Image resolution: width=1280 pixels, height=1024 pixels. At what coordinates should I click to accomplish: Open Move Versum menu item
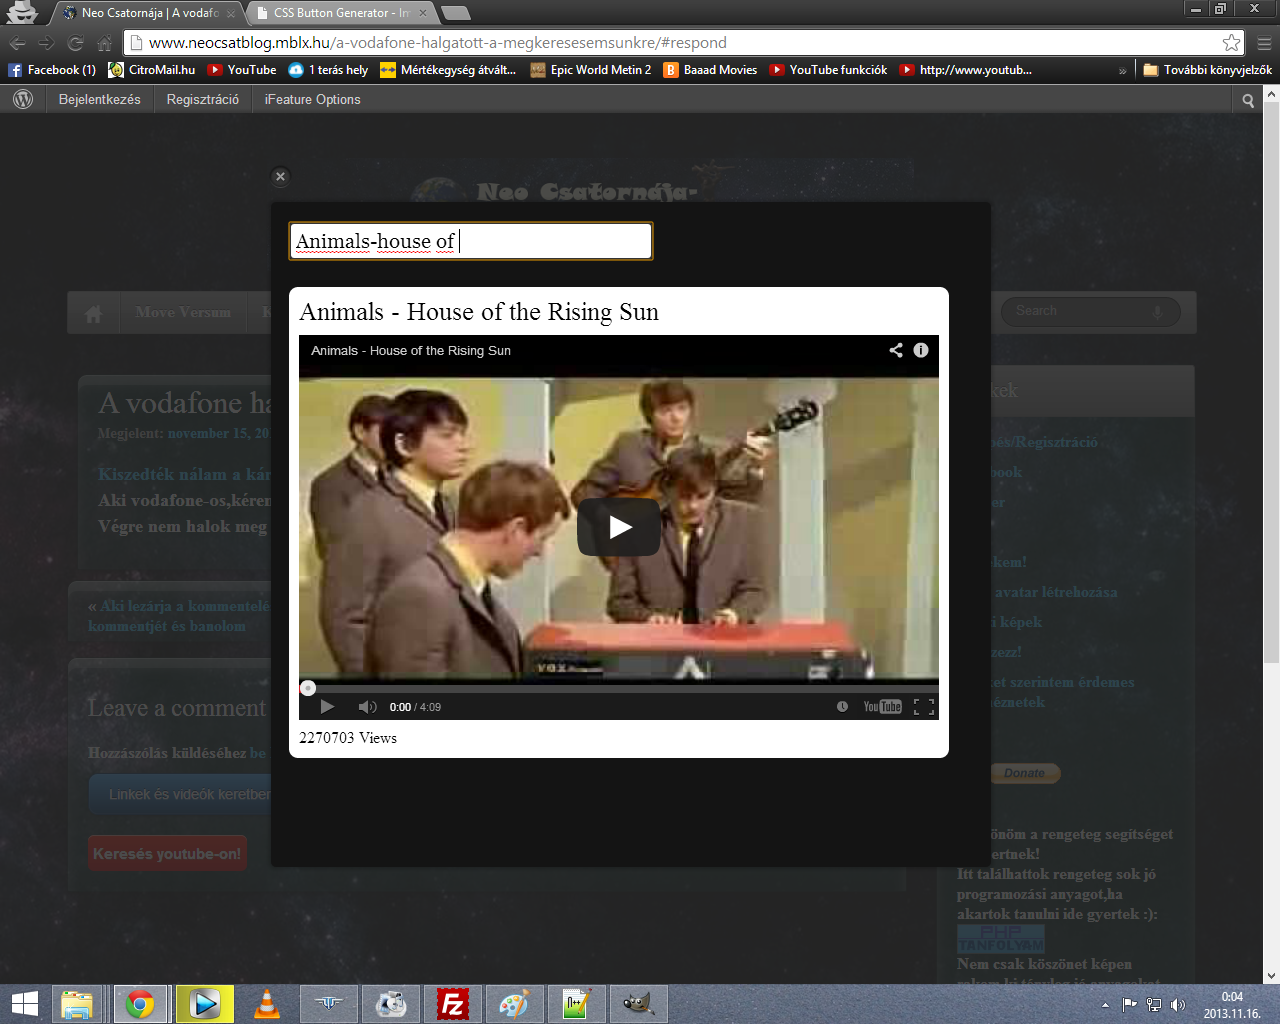point(183,312)
